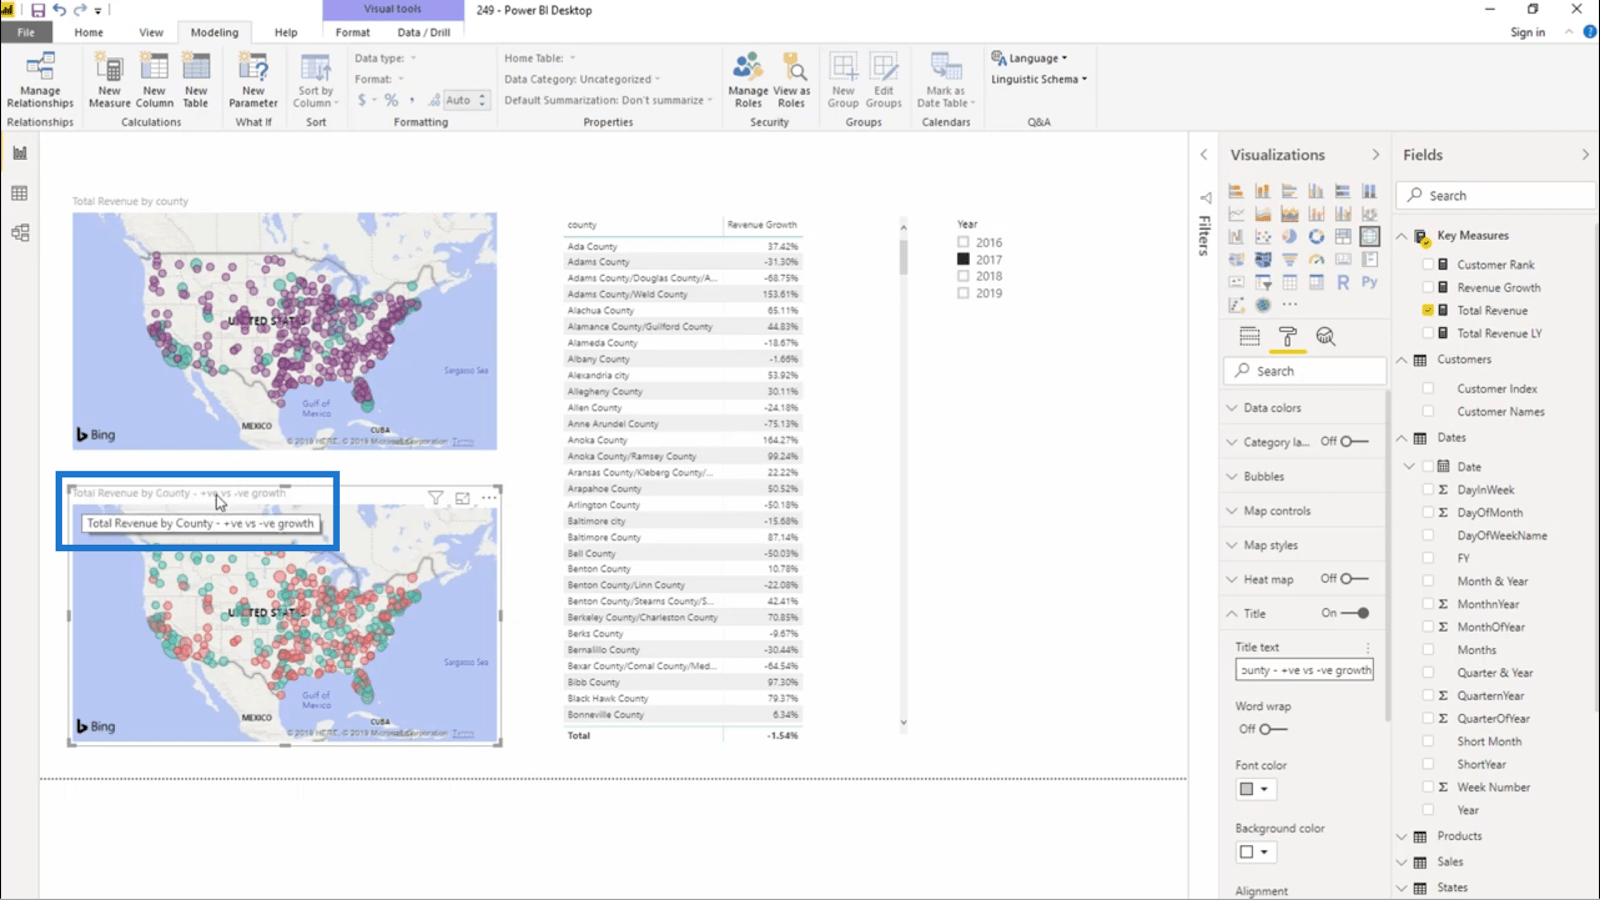The image size is (1600, 900).
Task: Check the Customer Rank field box
Action: point(1428,264)
